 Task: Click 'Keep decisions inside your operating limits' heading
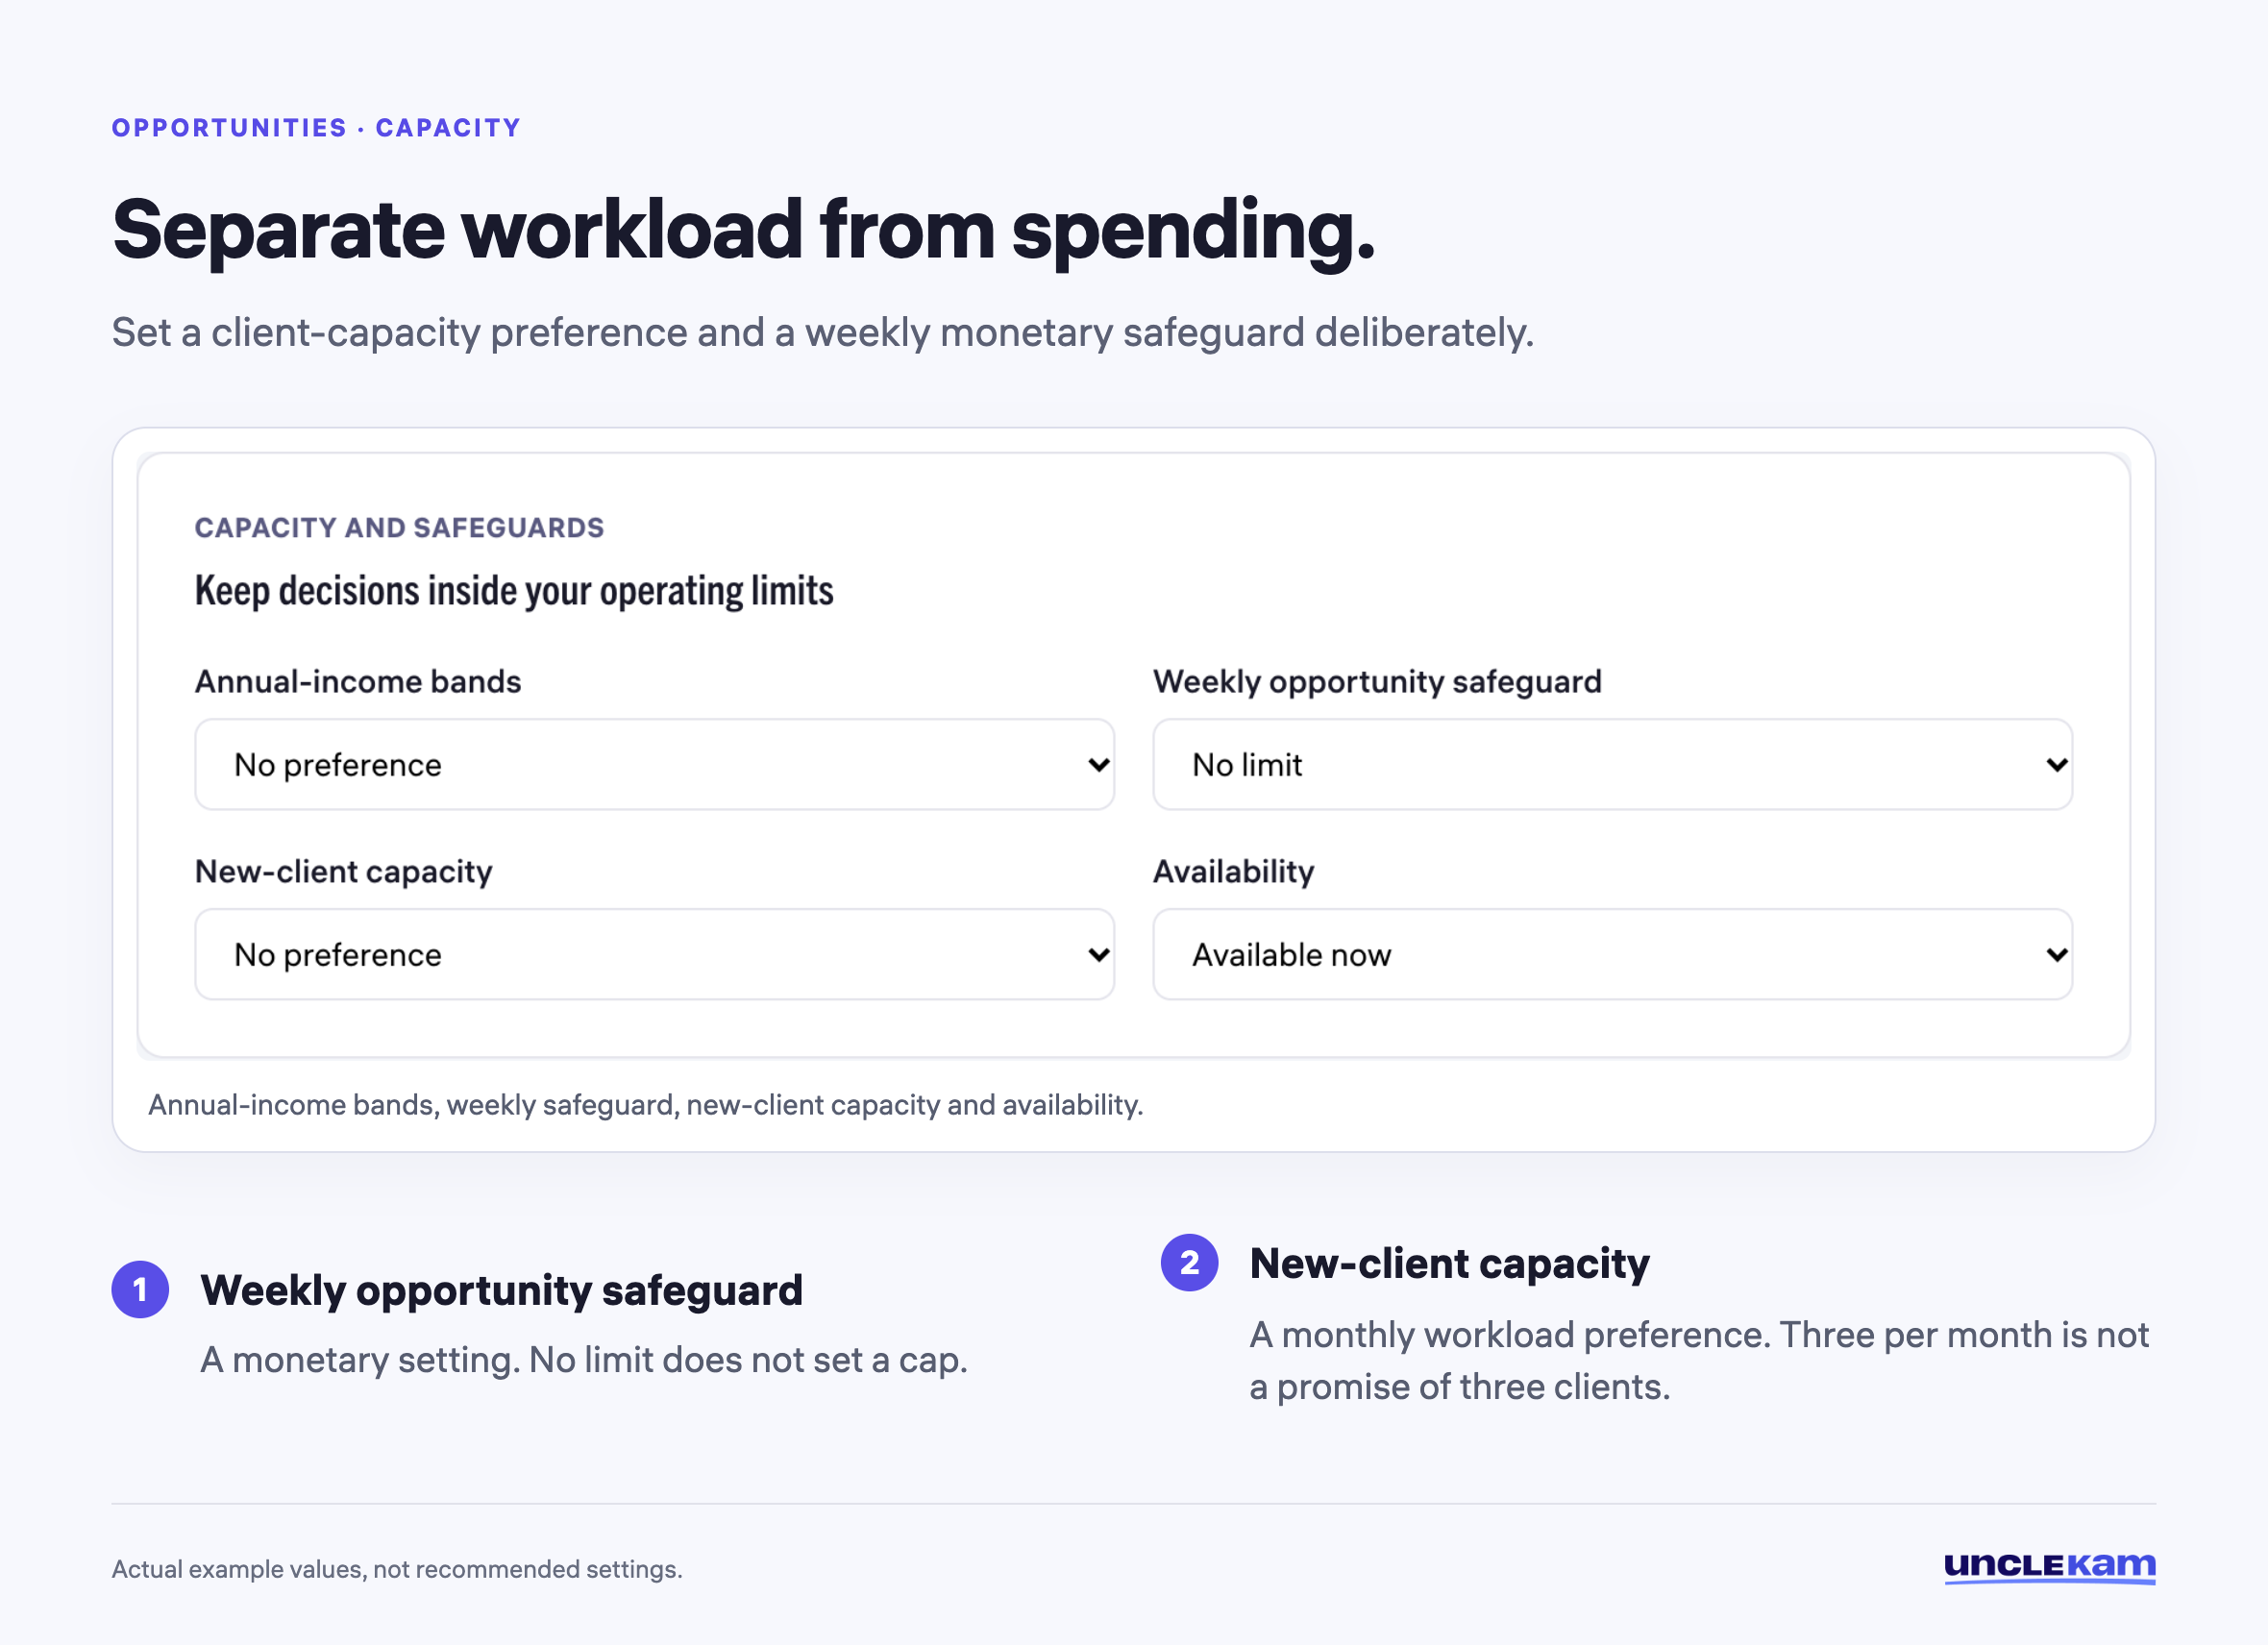(514, 591)
